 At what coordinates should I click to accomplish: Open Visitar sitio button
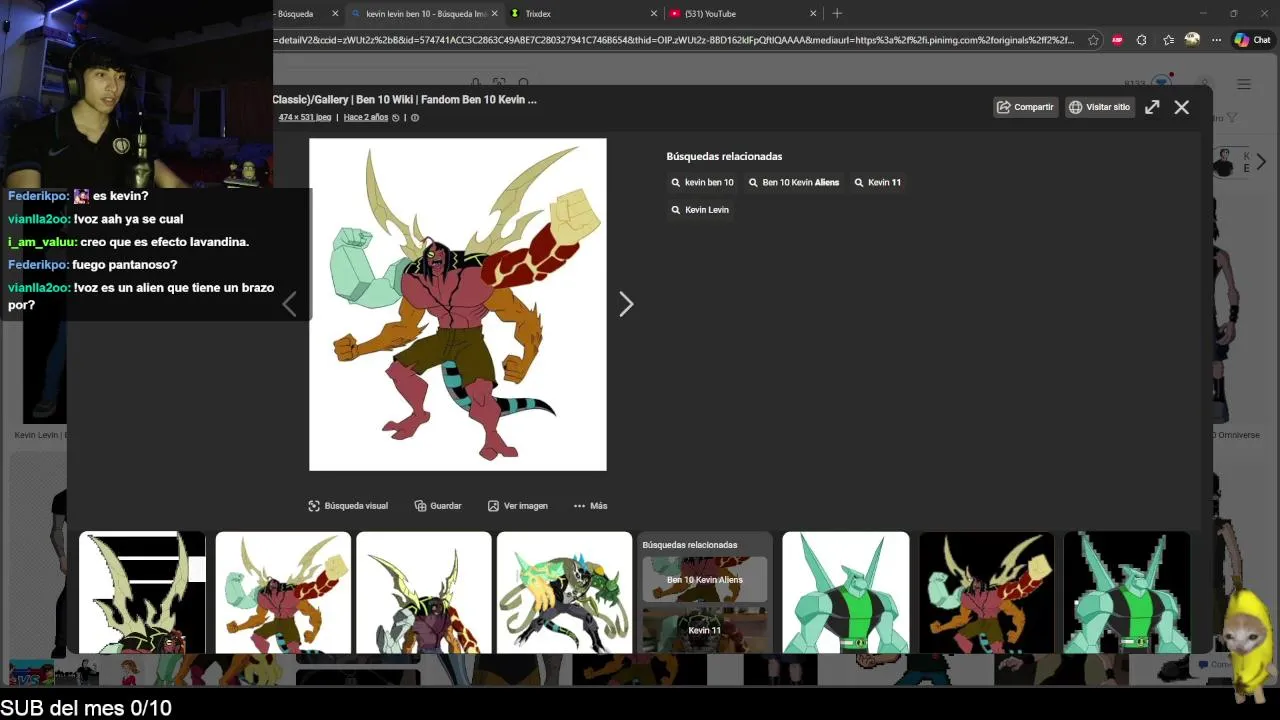tap(1099, 107)
